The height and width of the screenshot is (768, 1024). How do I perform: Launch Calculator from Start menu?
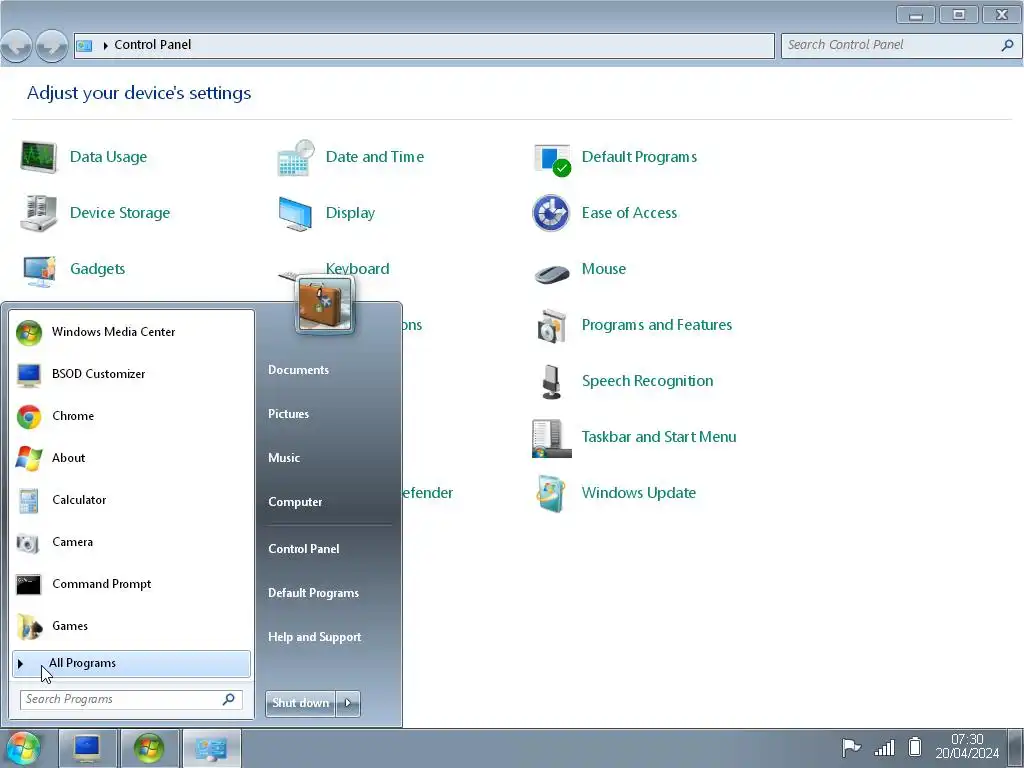click(132, 500)
